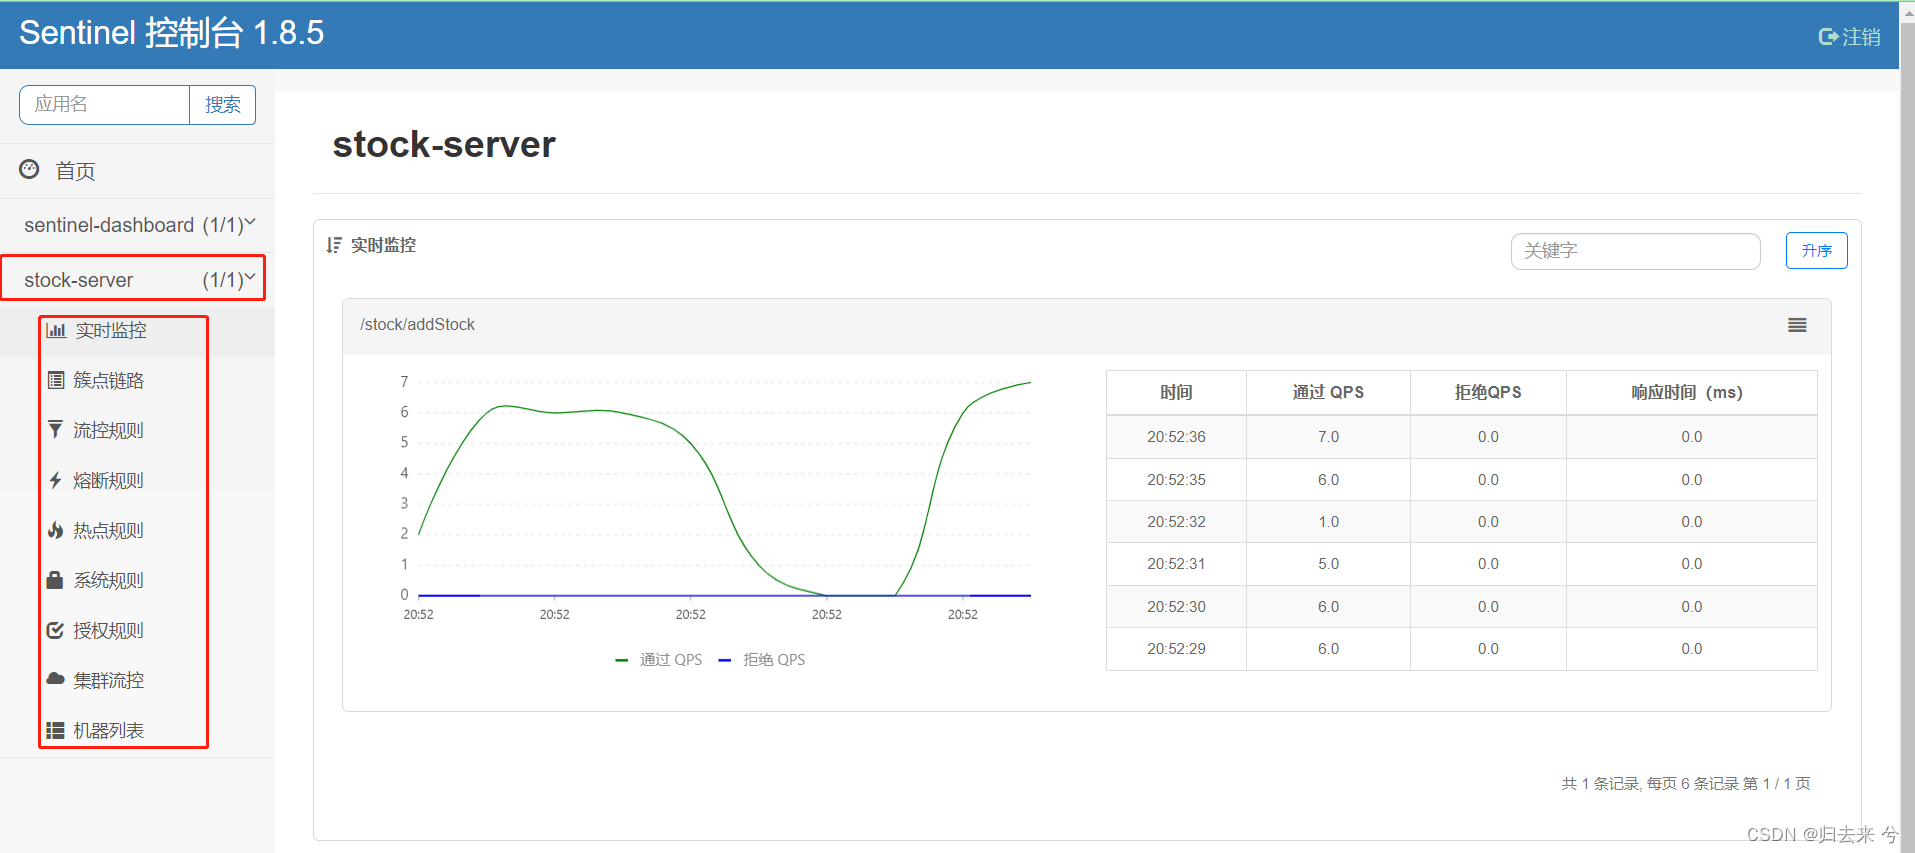Viewport: 1915px width, 853px height.
Task: Click the 实时监控 bar chart icon
Action: coord(56,330)
